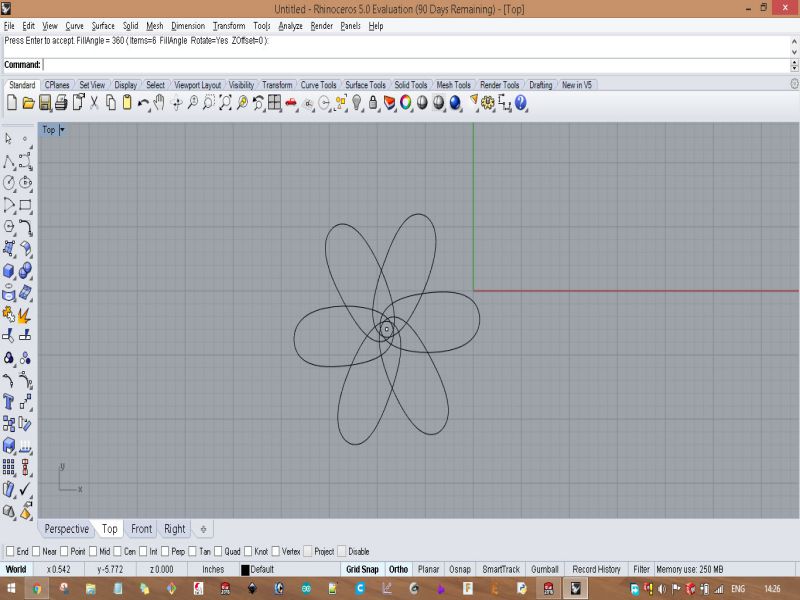
Task: Toggle Grid Snap in status bar
Action: (362, 569)
